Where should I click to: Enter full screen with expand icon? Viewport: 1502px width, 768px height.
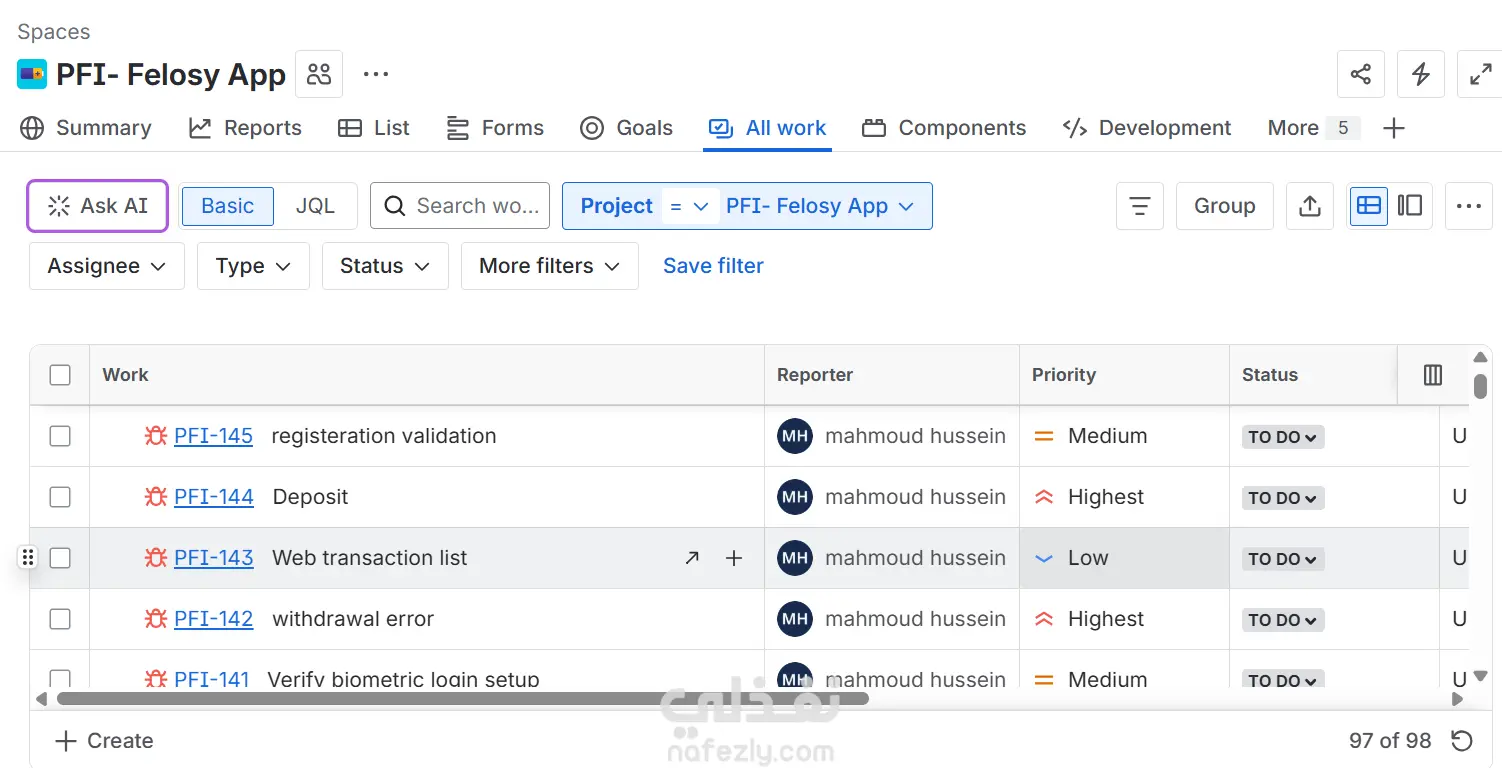click(x=1480, y=74)
